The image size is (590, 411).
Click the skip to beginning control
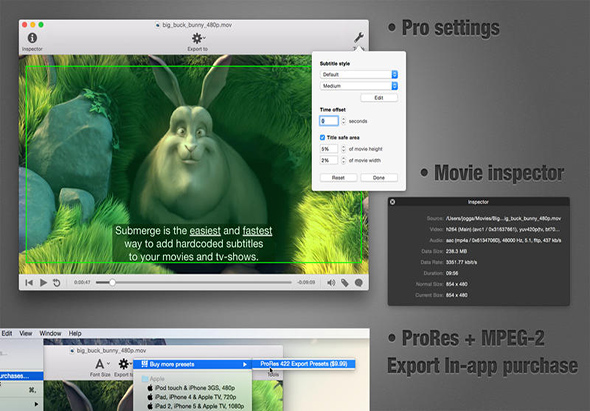pyautogui.click(x=29, y=283)
